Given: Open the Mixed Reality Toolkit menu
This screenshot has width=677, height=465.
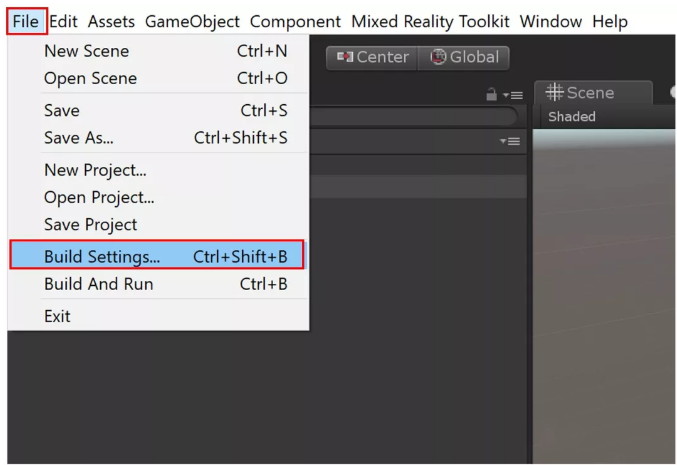Looking at the screenshot, I should point(430,21).
